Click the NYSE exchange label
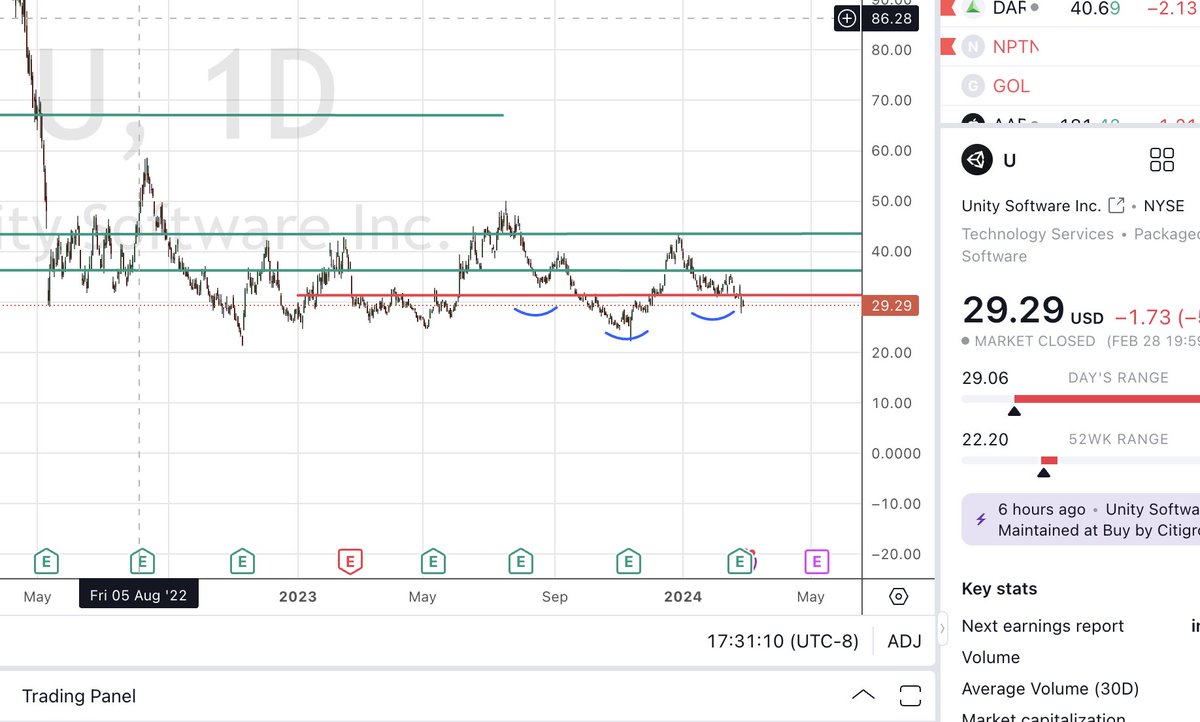 tap(1163, 206)
